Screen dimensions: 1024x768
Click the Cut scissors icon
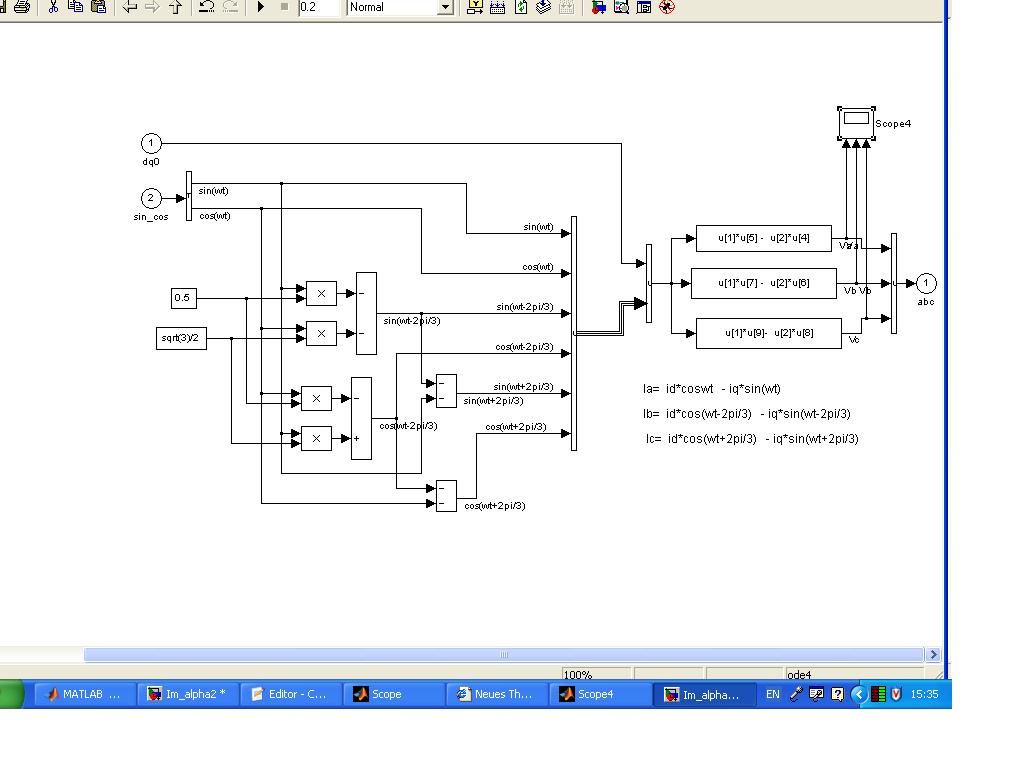click(x=53, y=7)
